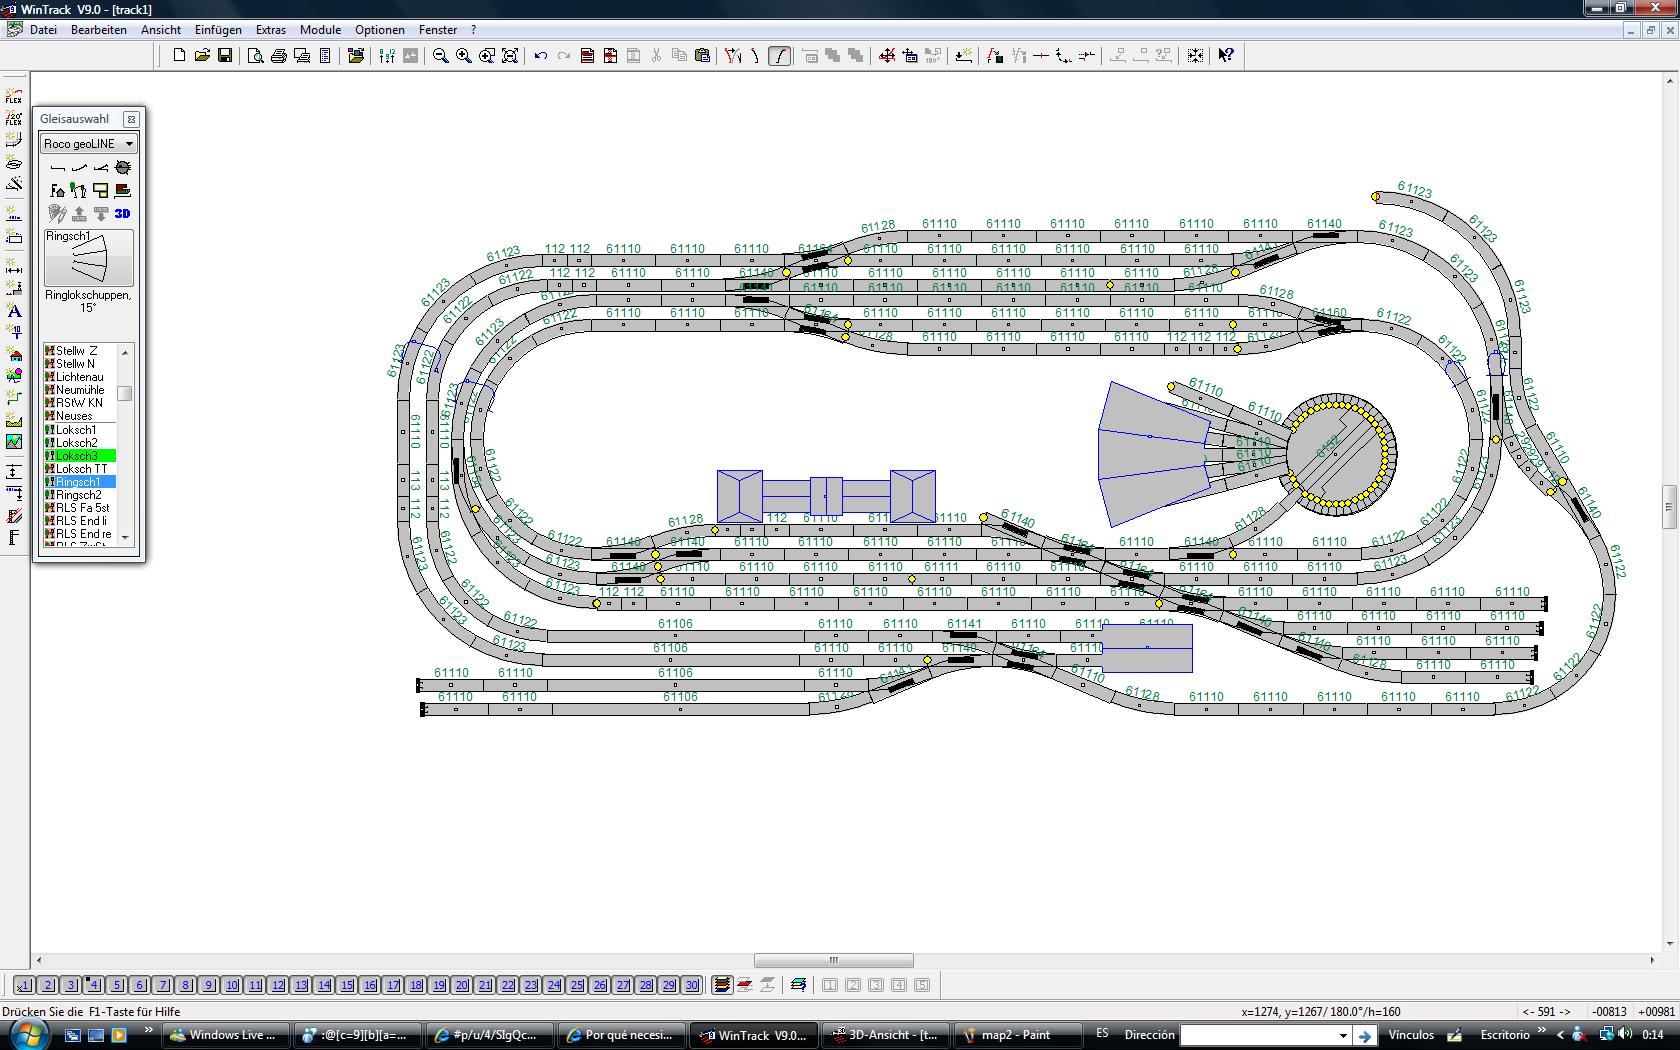Open the Ansicht menu
Viewport: 1680px width, 1050px height.
pos(161,29)
